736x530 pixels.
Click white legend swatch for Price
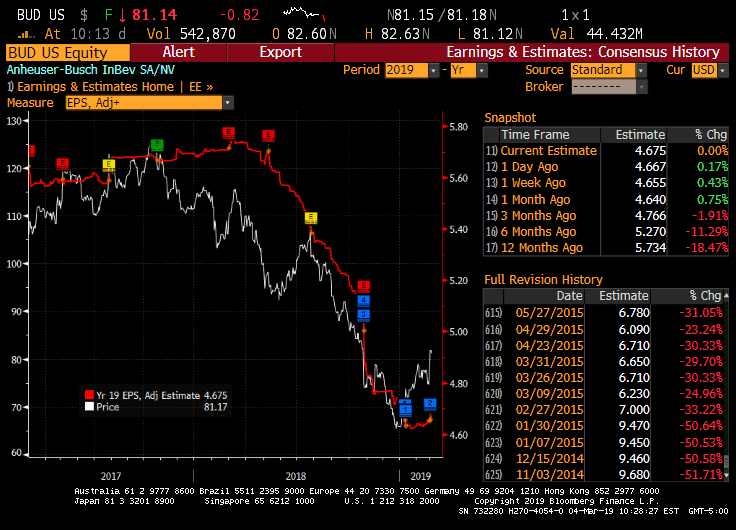89,407
